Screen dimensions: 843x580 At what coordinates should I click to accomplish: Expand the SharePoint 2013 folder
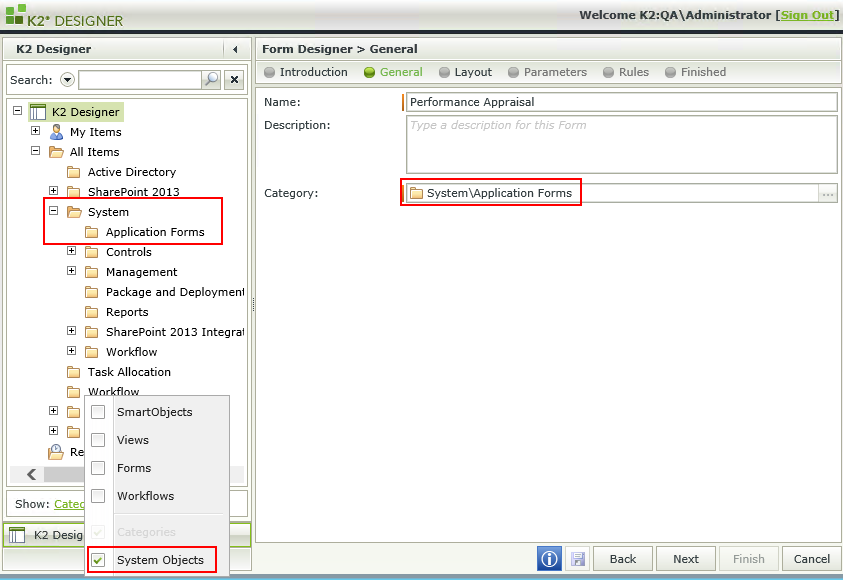coord(54,190)
